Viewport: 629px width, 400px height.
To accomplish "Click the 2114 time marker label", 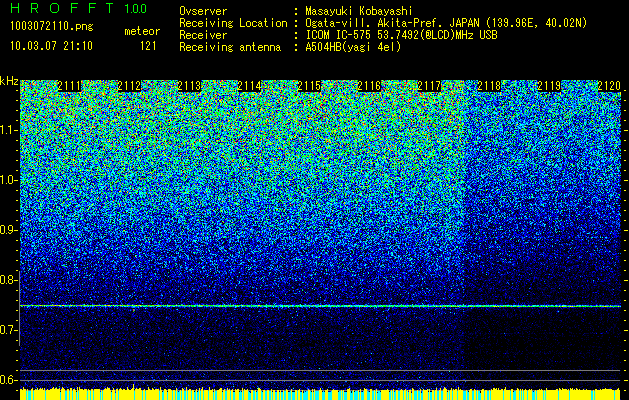I will [250, 86].
